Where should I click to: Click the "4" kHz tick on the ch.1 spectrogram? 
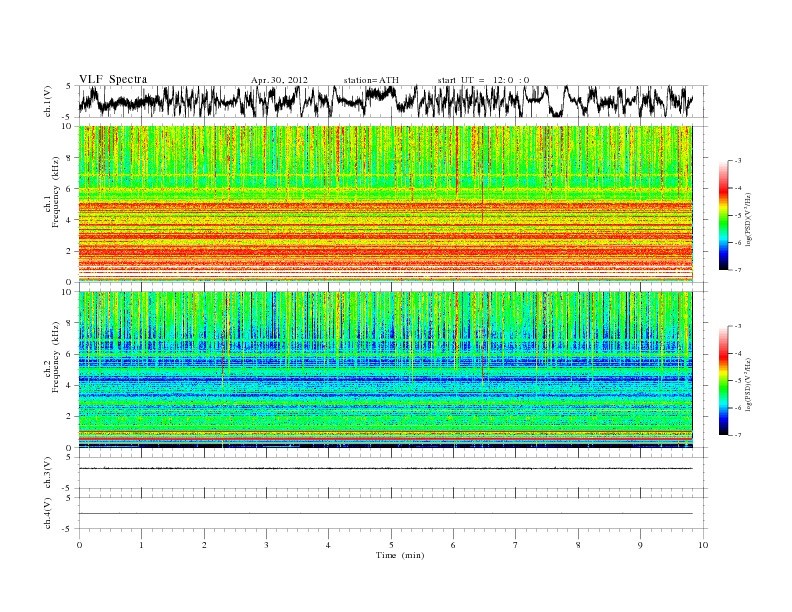click(x=70, y=220)
